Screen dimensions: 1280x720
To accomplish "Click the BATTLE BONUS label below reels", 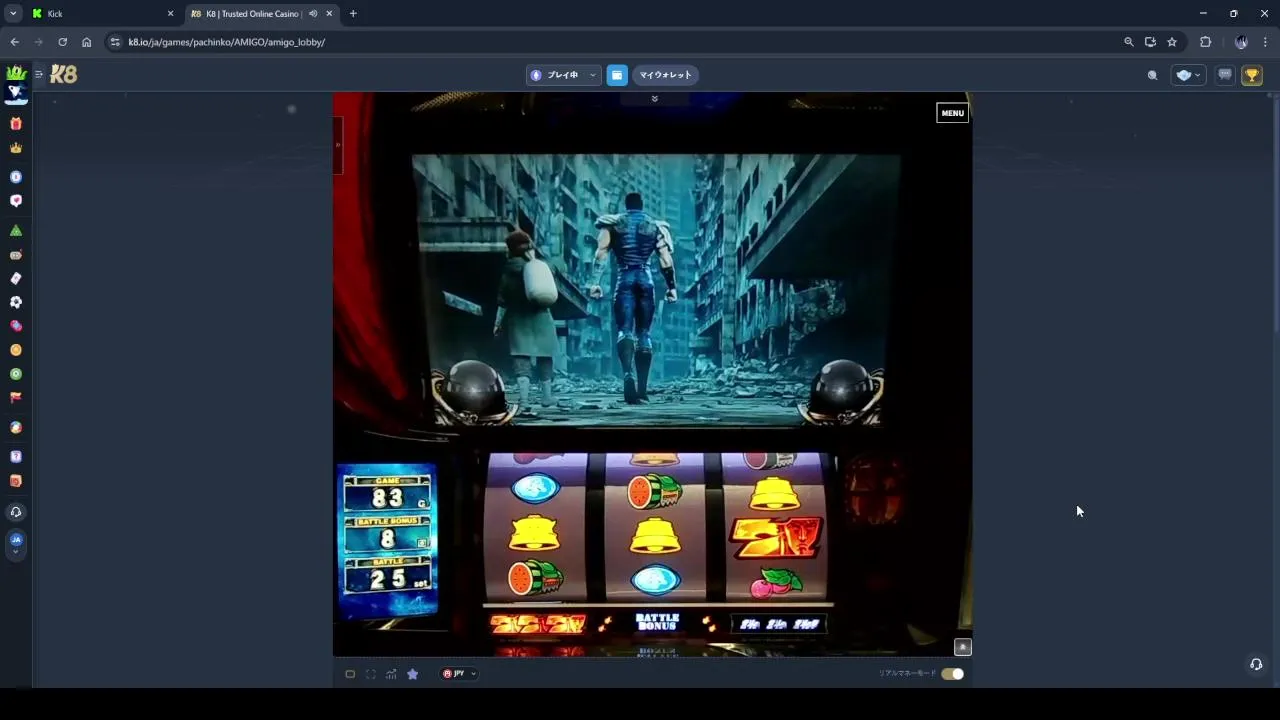I will pos(657,622).
